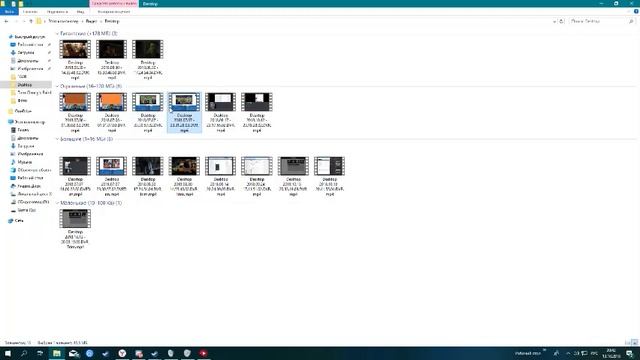The width and height of the screenshot is (640, 360).
Task: Select sixth video in Большие group
Action: coord(257,176)
